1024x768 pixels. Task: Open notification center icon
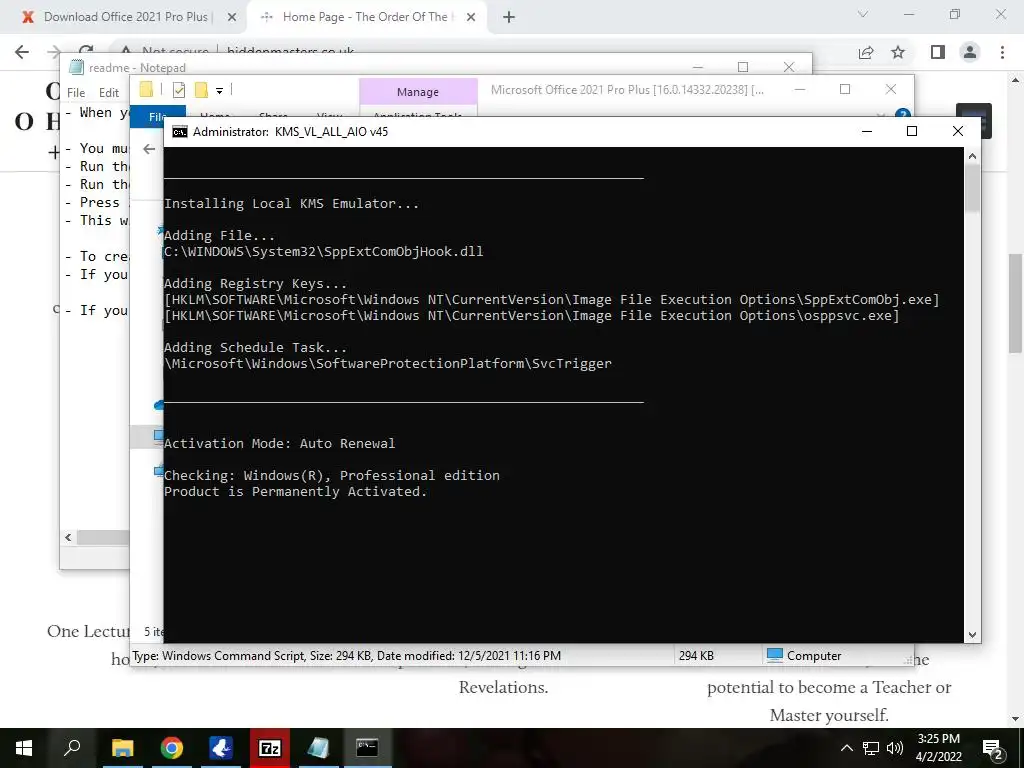[x=993, y=749]
